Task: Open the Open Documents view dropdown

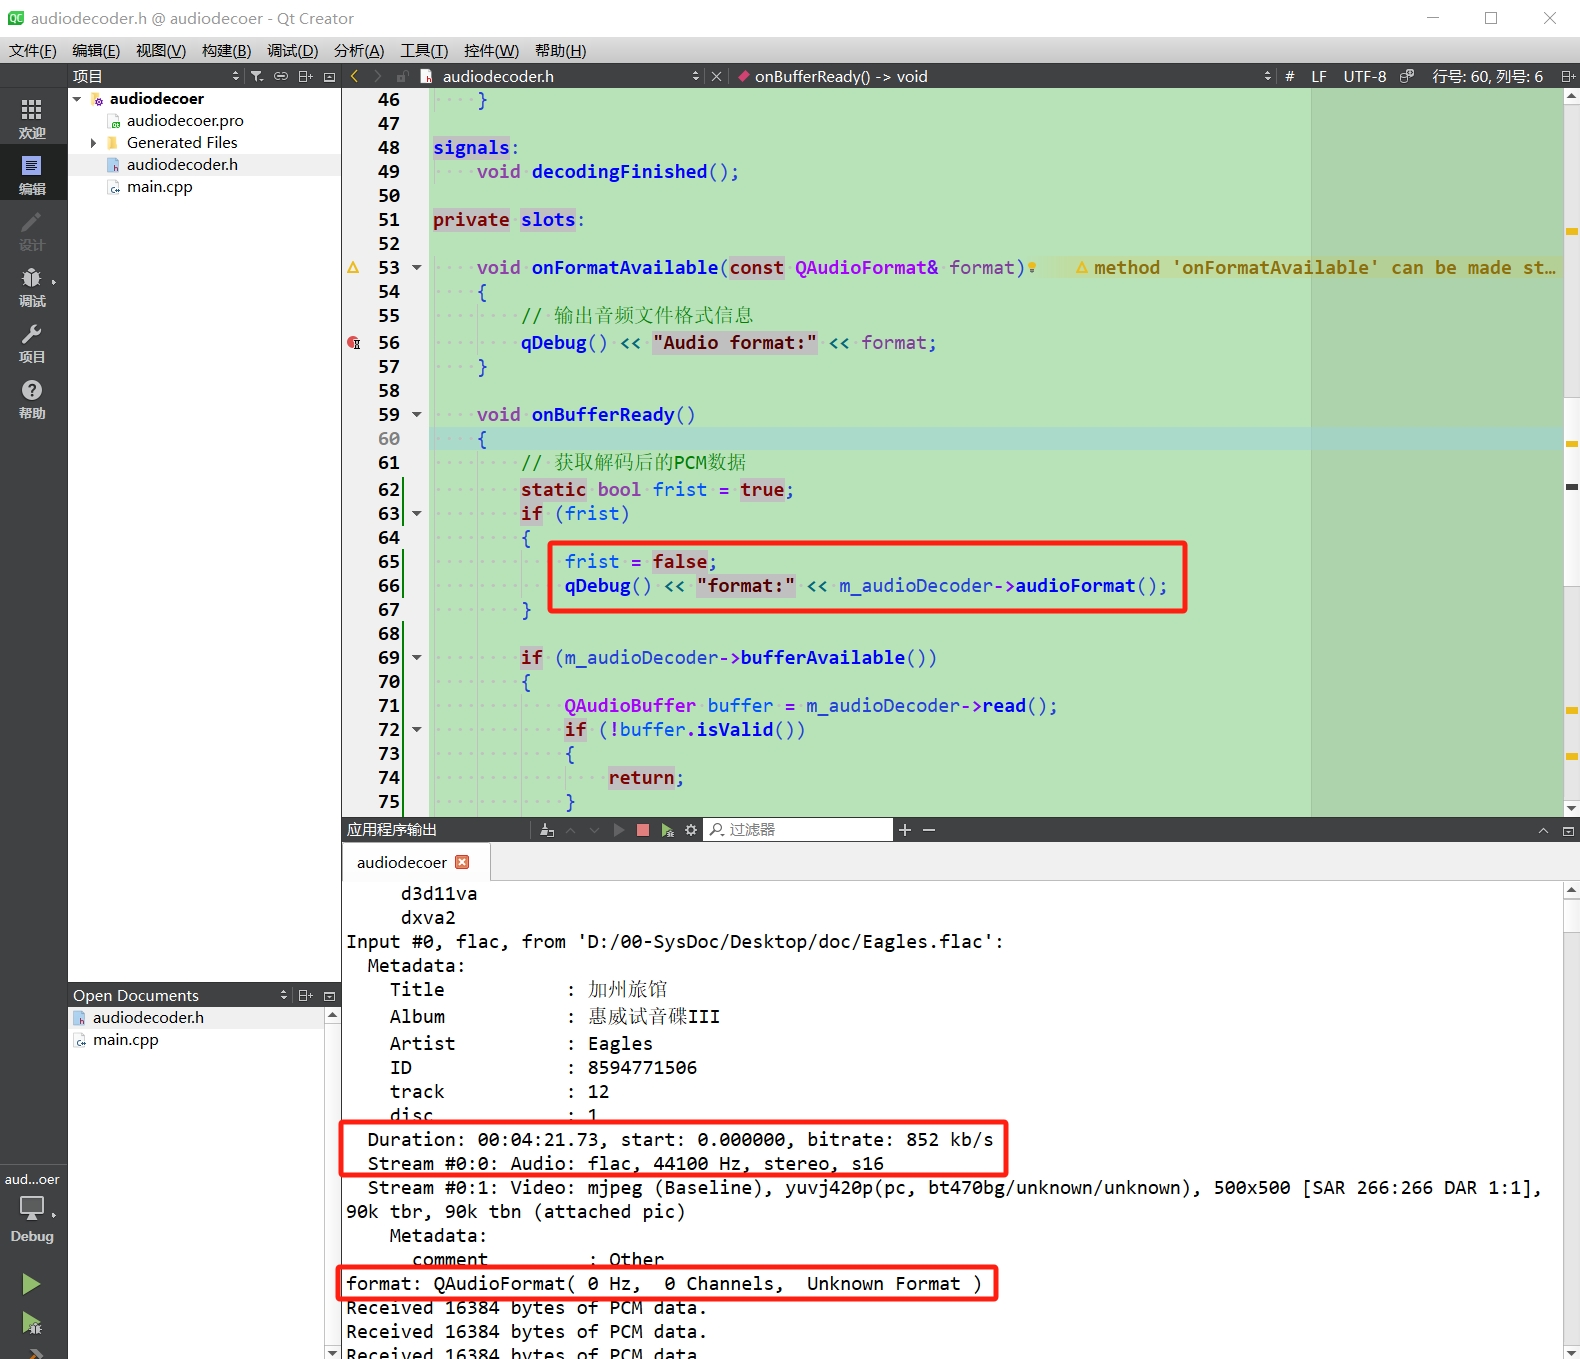Action: pyautogui.click(x=180, y=995)
